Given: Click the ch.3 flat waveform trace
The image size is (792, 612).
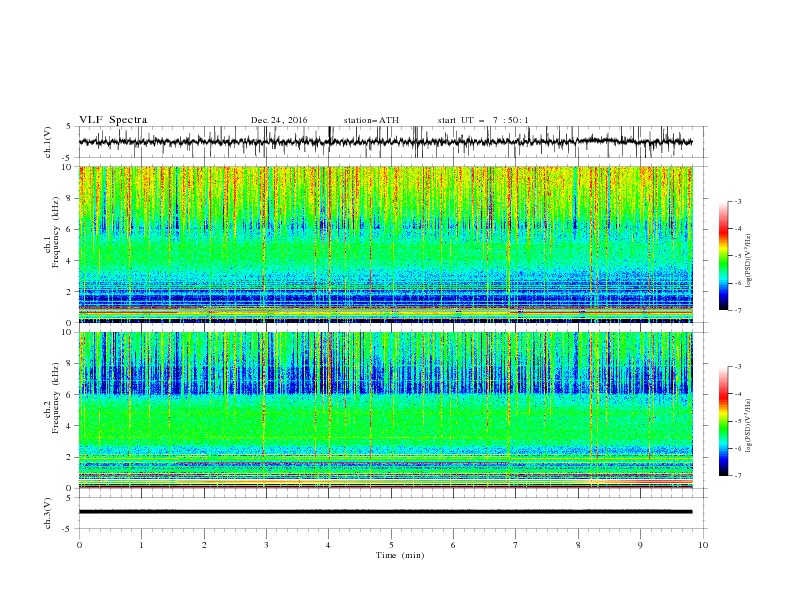Looking at the screenshot, I should [x=385, y=512].
